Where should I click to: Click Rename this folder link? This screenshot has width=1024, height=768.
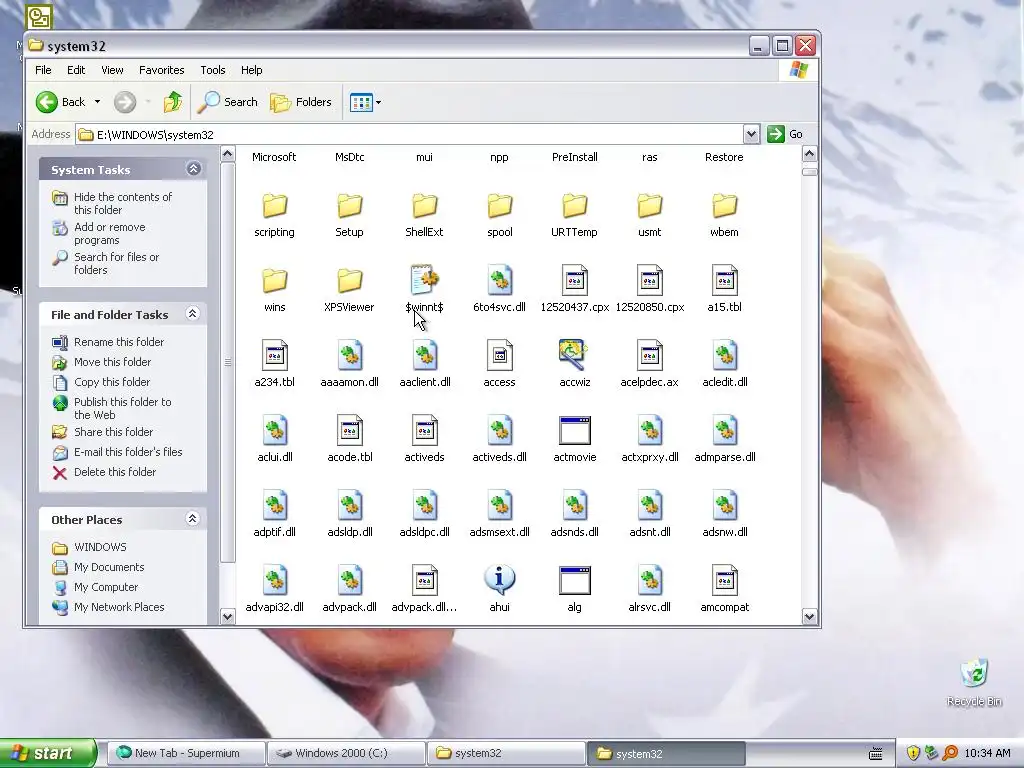(119, 342)
